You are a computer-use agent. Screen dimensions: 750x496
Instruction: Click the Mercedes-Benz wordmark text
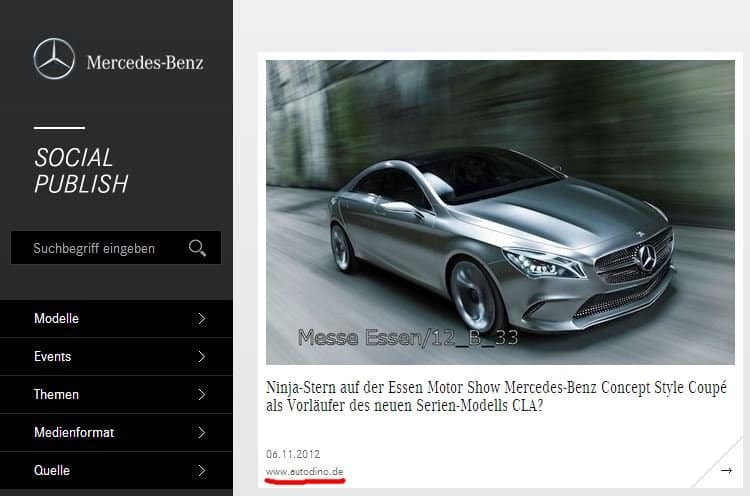tap(145, 62)
